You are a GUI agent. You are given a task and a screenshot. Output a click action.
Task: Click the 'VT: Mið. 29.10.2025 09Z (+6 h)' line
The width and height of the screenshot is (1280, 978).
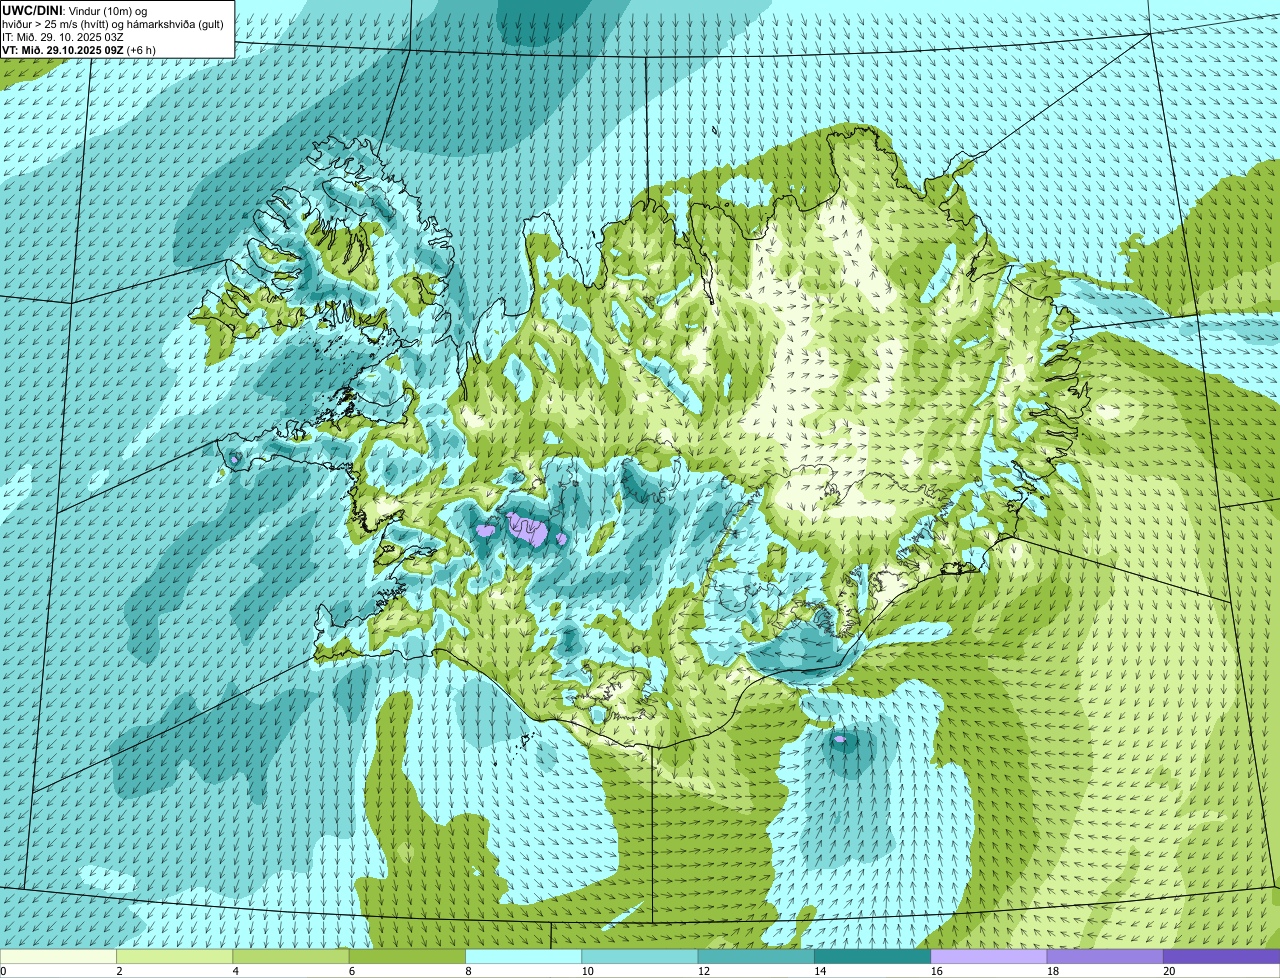78,50
